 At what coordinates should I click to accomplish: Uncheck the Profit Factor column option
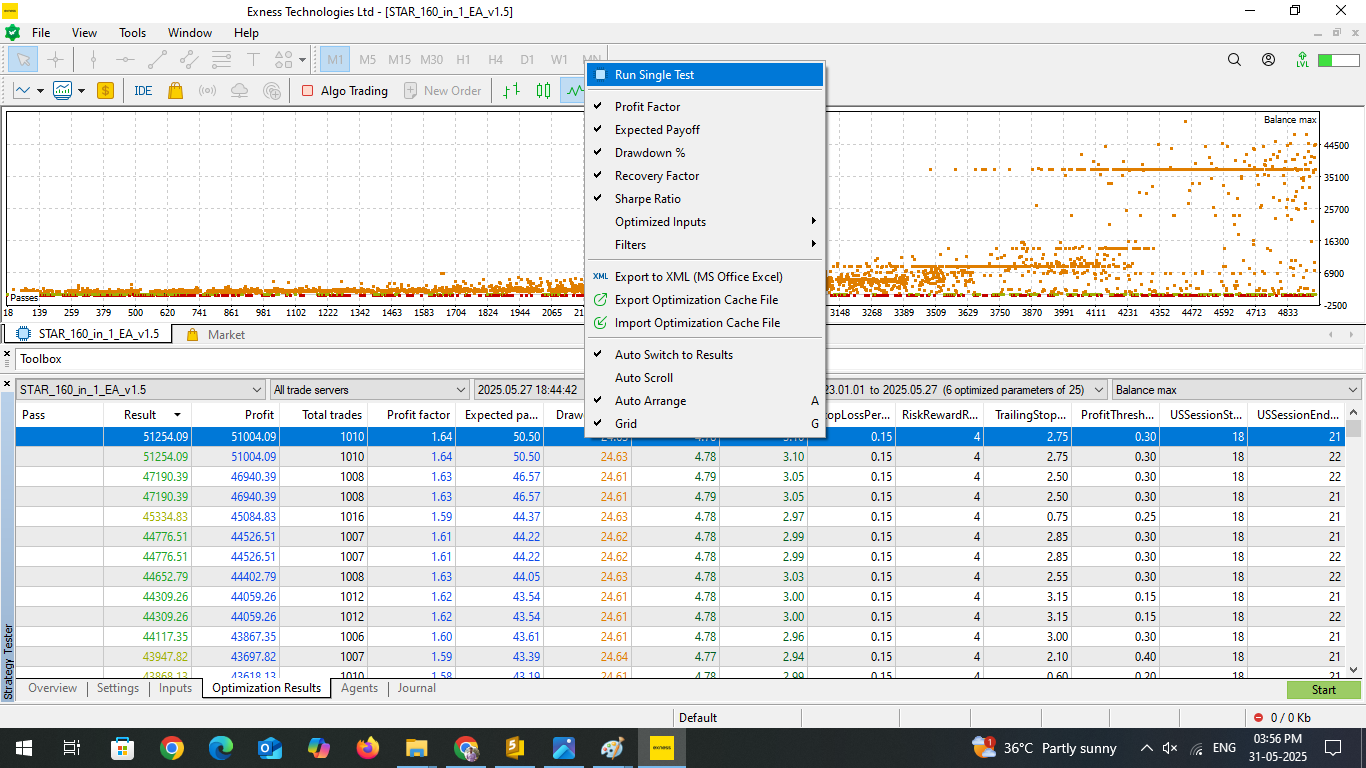click(647, 107)
